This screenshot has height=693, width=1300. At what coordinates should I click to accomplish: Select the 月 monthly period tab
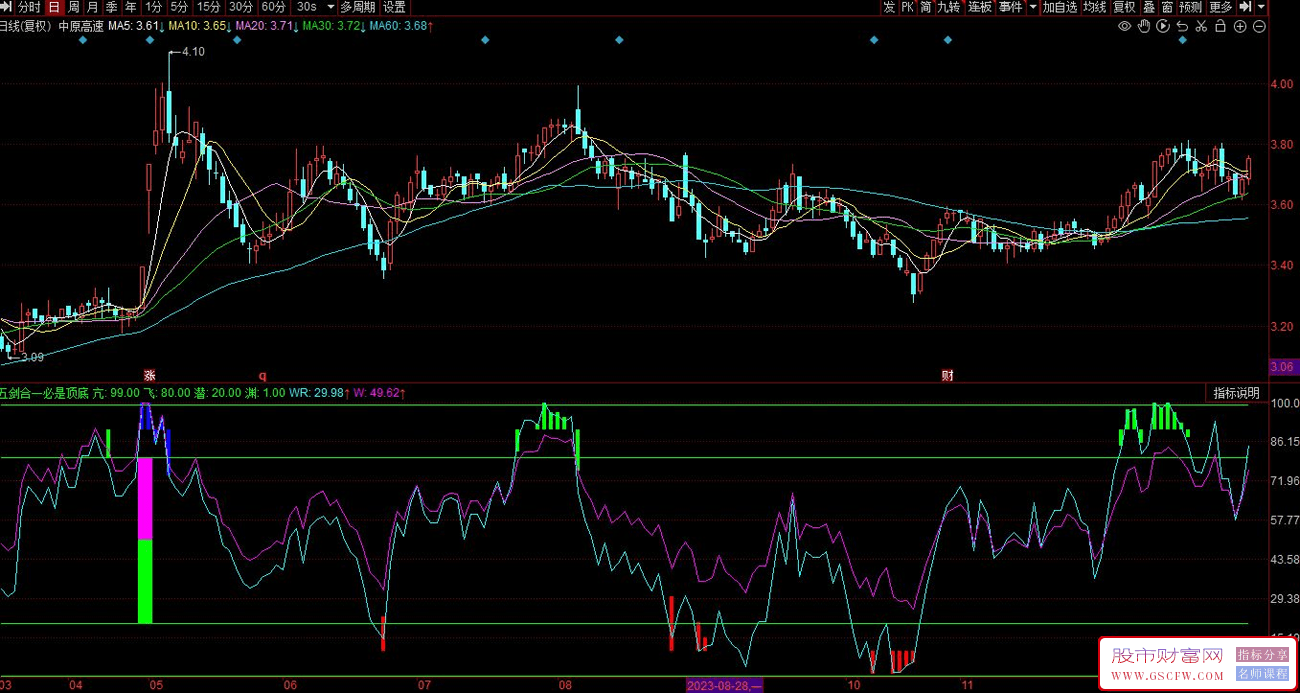pos(93,7)
